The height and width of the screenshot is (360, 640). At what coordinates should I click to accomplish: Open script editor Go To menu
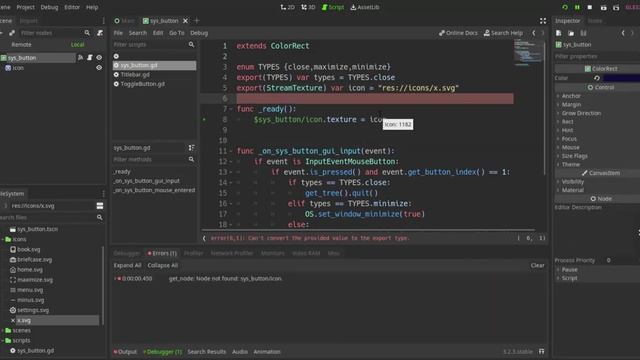click(x=177, y=33)
